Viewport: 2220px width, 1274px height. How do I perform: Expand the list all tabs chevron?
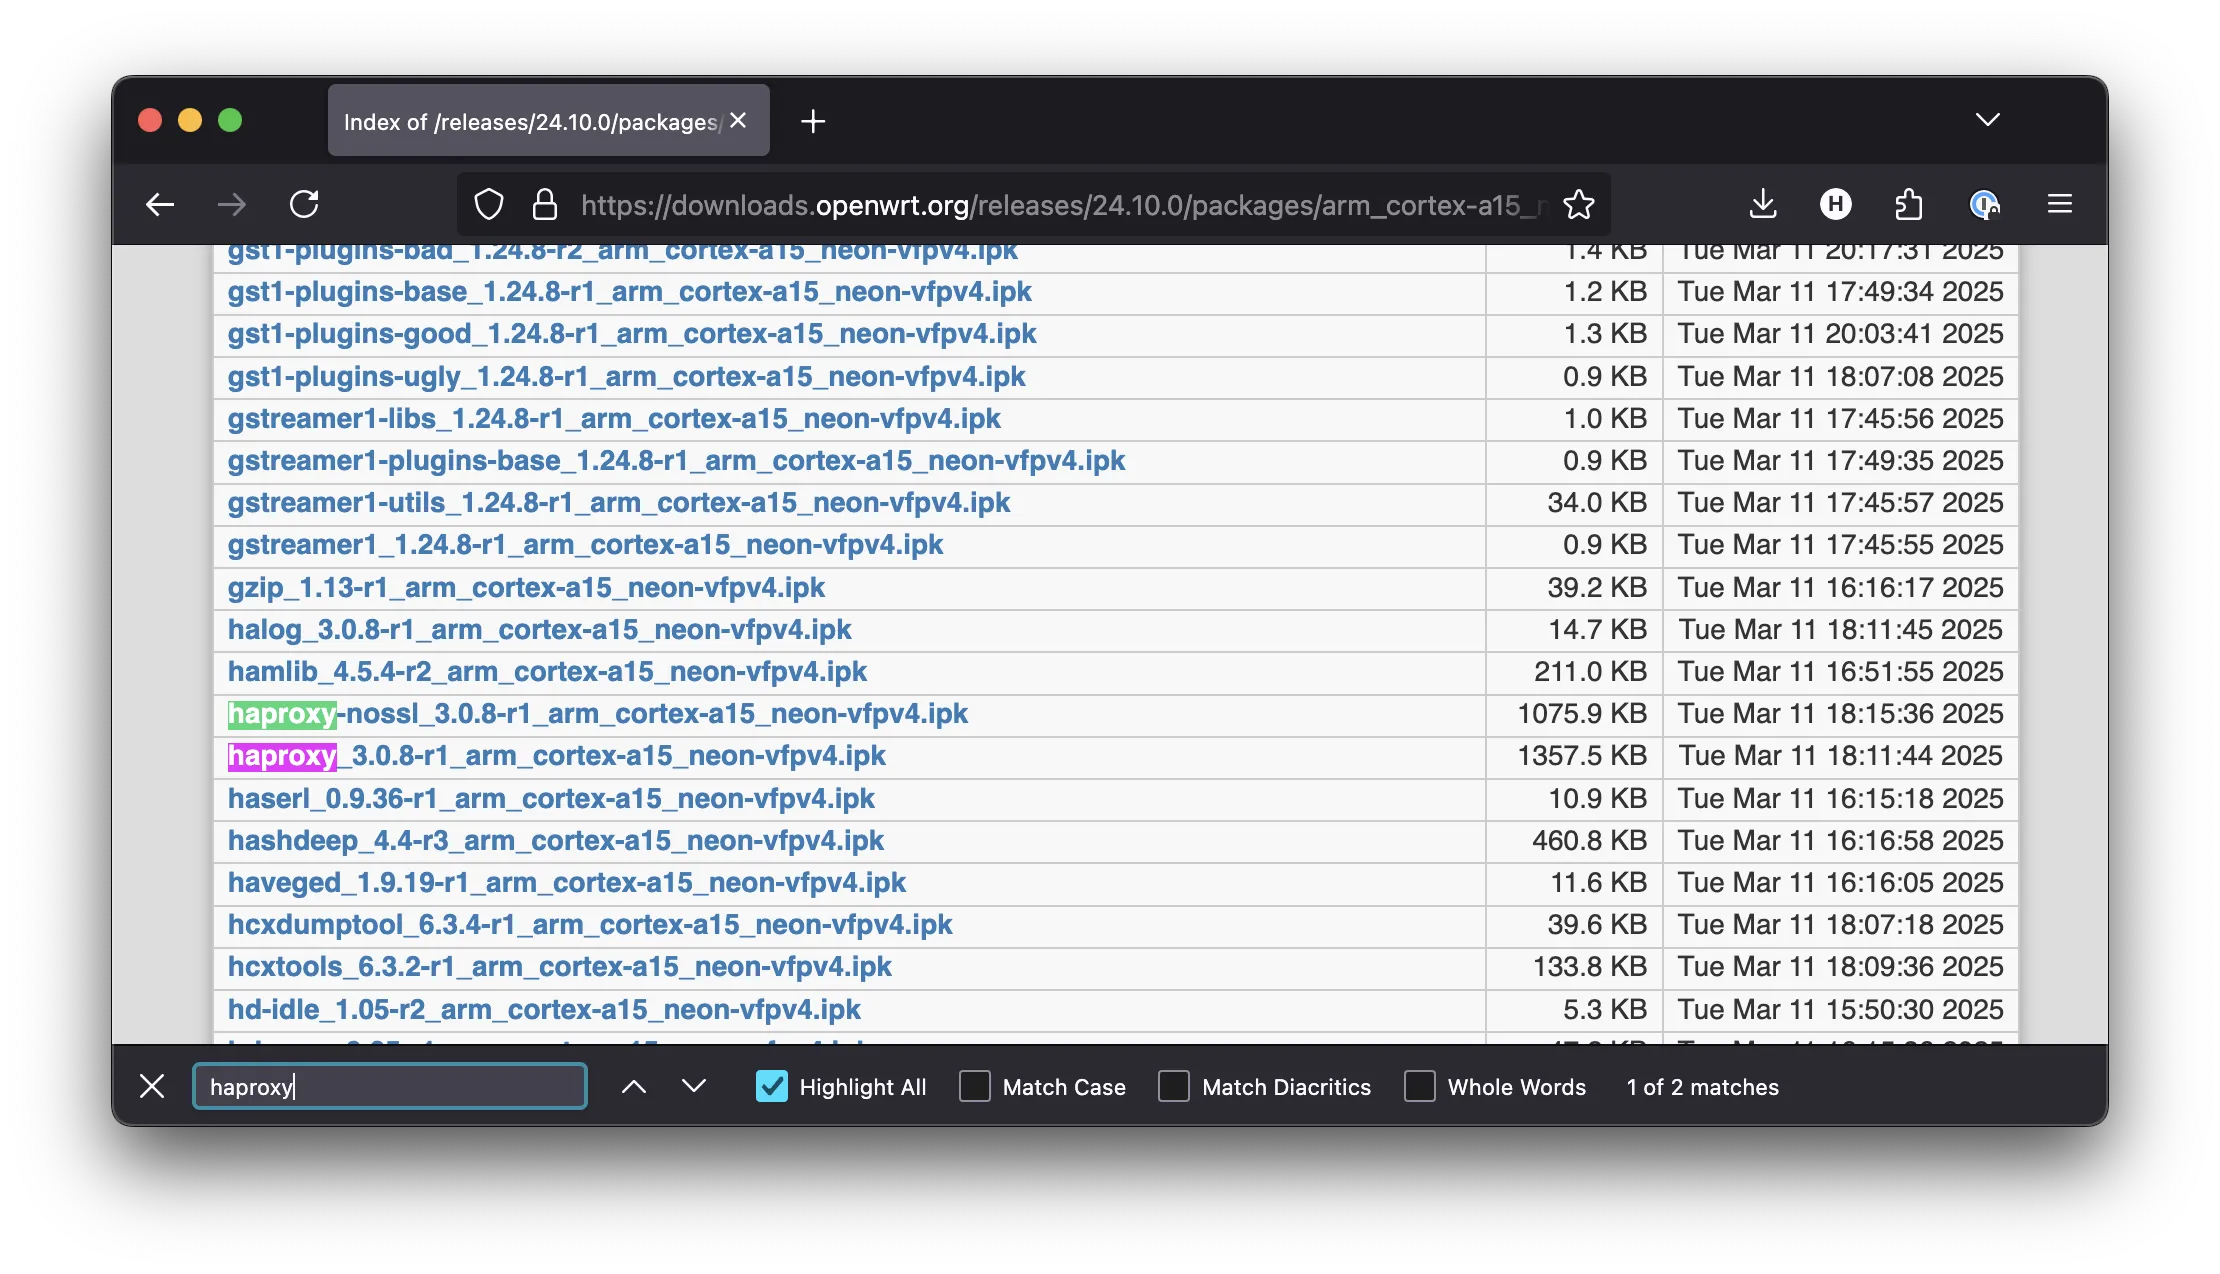(1988, 120)
